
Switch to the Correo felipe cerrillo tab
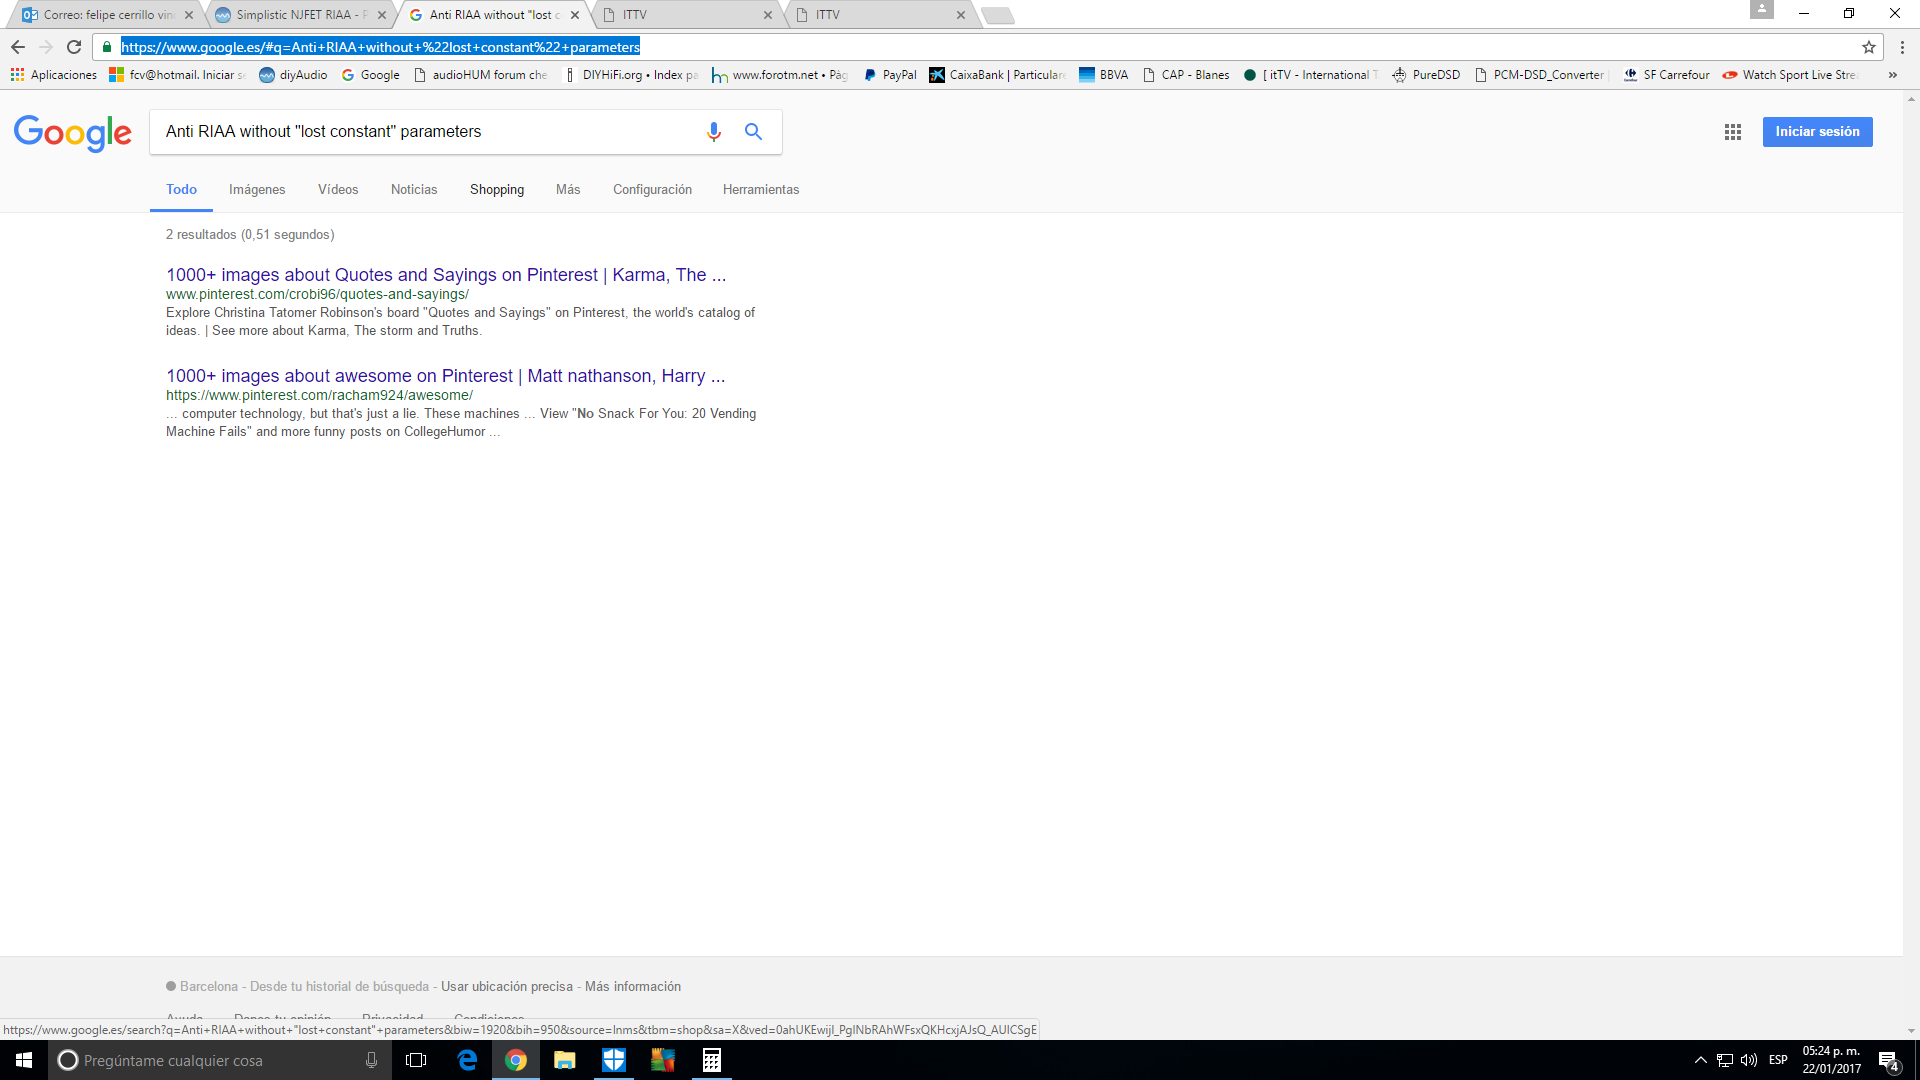click(109, 15)
